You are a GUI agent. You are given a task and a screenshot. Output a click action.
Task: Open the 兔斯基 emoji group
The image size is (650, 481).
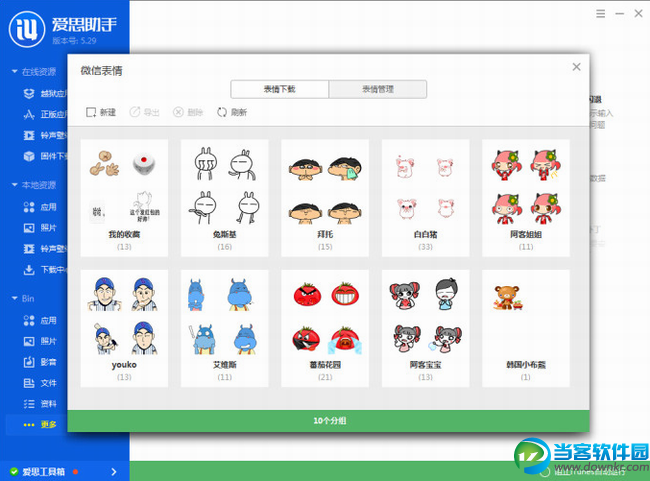(225, 198)
